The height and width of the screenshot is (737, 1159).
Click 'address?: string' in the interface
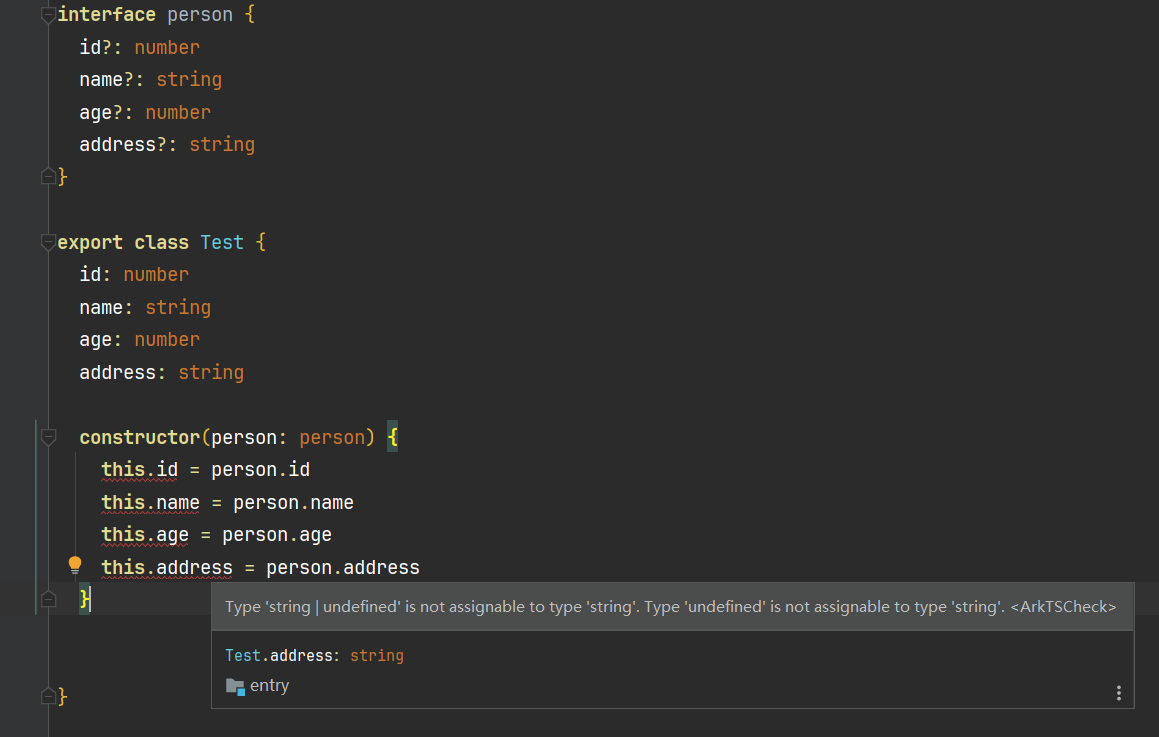[x=167, y=145]
